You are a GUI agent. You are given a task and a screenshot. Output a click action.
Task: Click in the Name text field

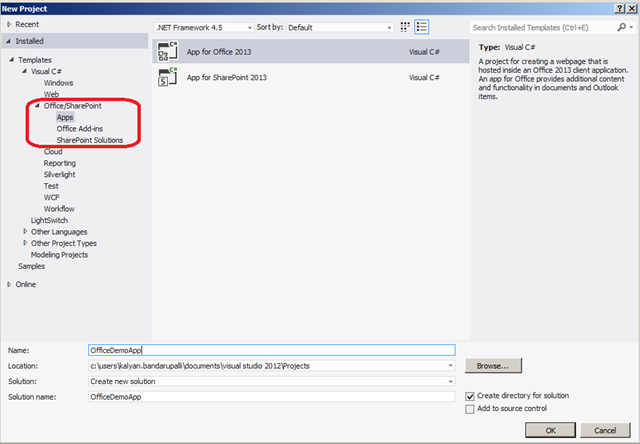point(271,350)
